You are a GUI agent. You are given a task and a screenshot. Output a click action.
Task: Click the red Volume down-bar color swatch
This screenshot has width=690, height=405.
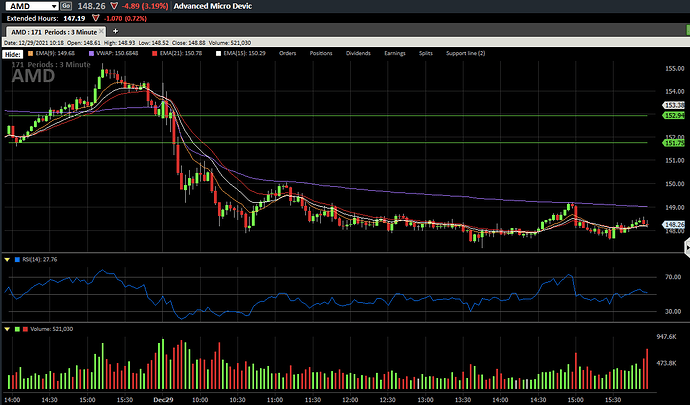point(25,329)
